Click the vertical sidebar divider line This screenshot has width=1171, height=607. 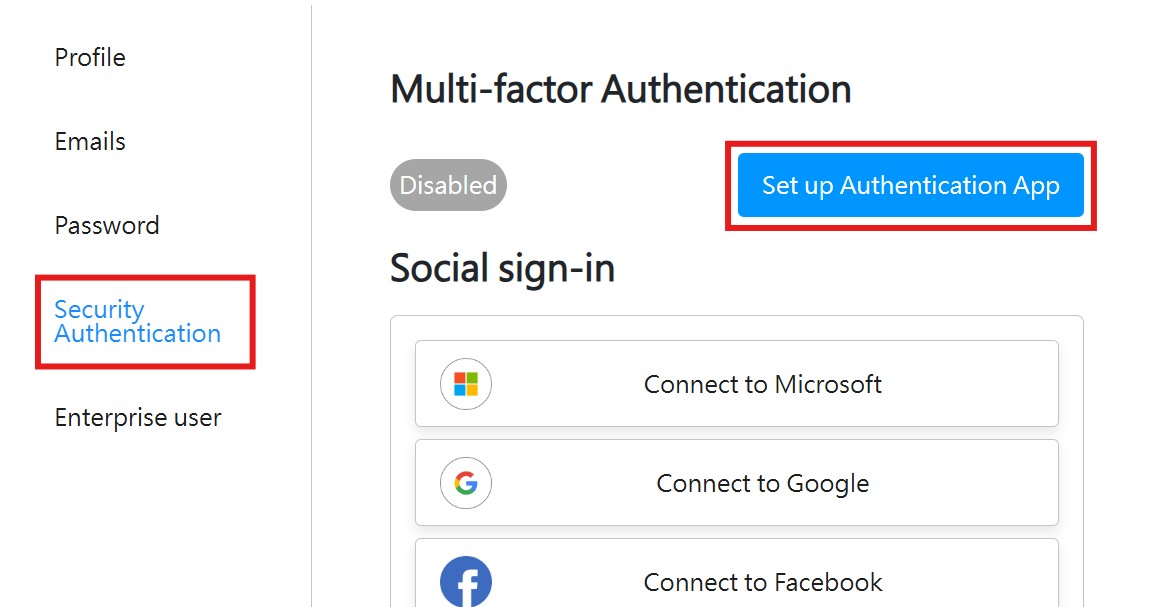tap(312, 300)
